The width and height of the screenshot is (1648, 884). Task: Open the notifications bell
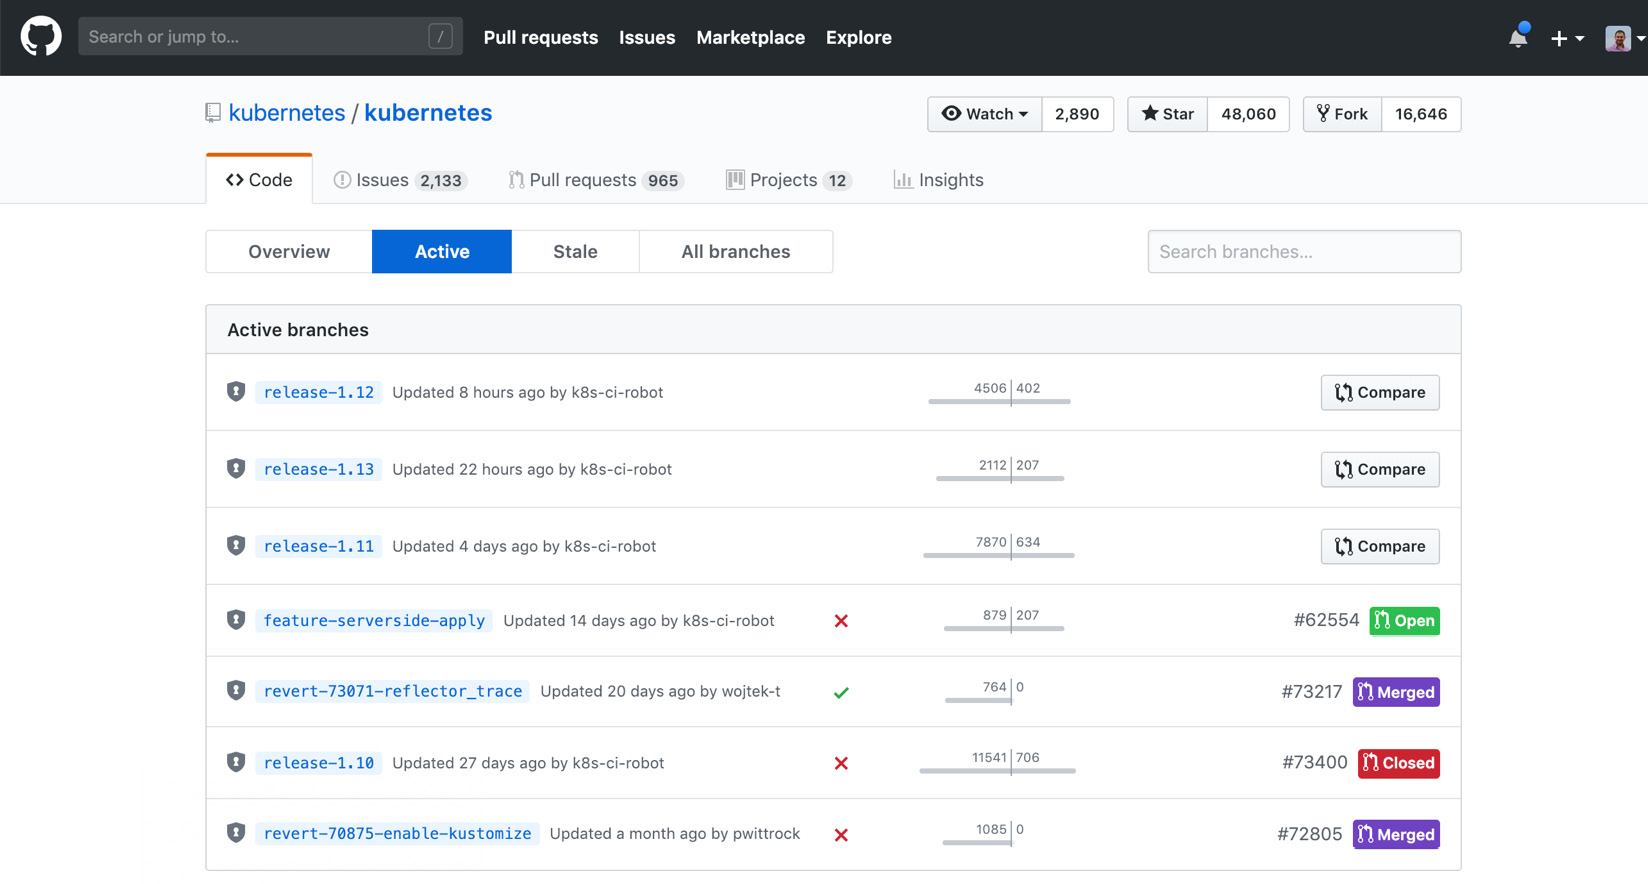click(x=1518, y=37)
